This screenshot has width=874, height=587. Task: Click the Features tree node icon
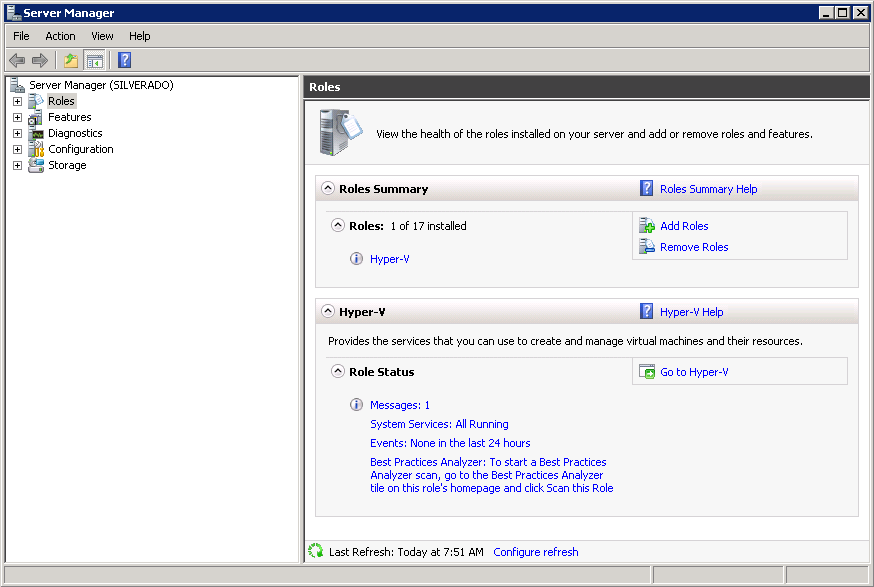point(36,117)
